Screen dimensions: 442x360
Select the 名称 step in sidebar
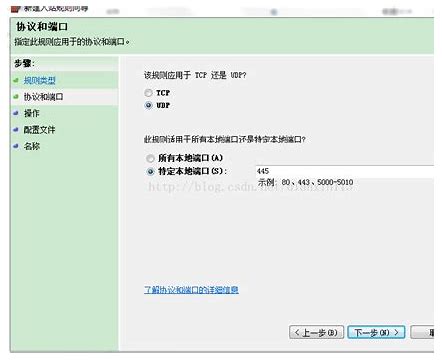[32, 146]
